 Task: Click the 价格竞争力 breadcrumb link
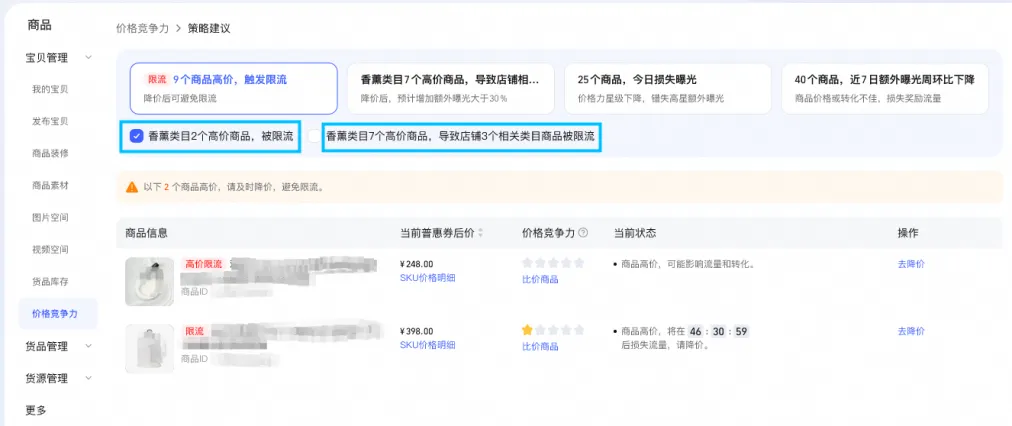click(x=142, y=28)
